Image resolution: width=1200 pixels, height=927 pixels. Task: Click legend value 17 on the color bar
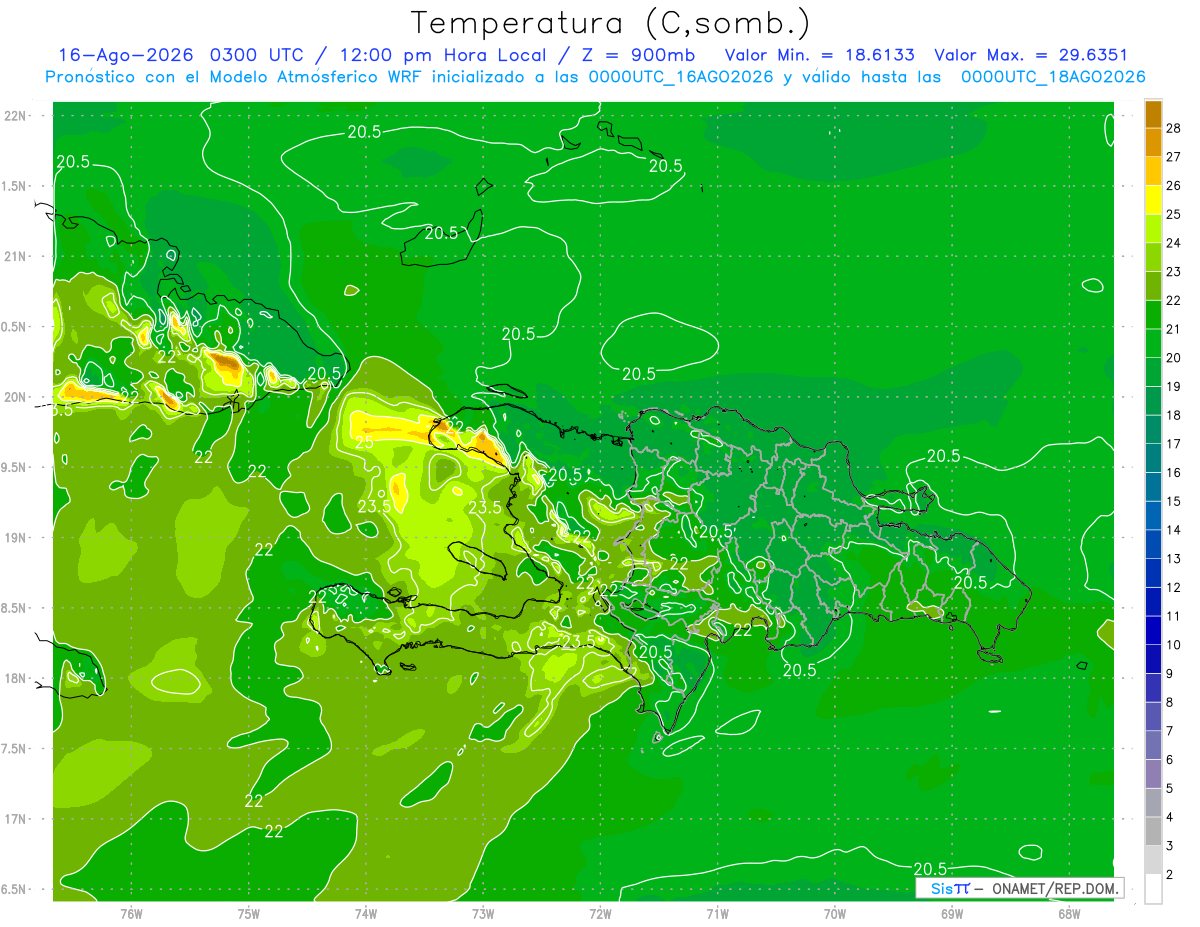[1175, 444]
